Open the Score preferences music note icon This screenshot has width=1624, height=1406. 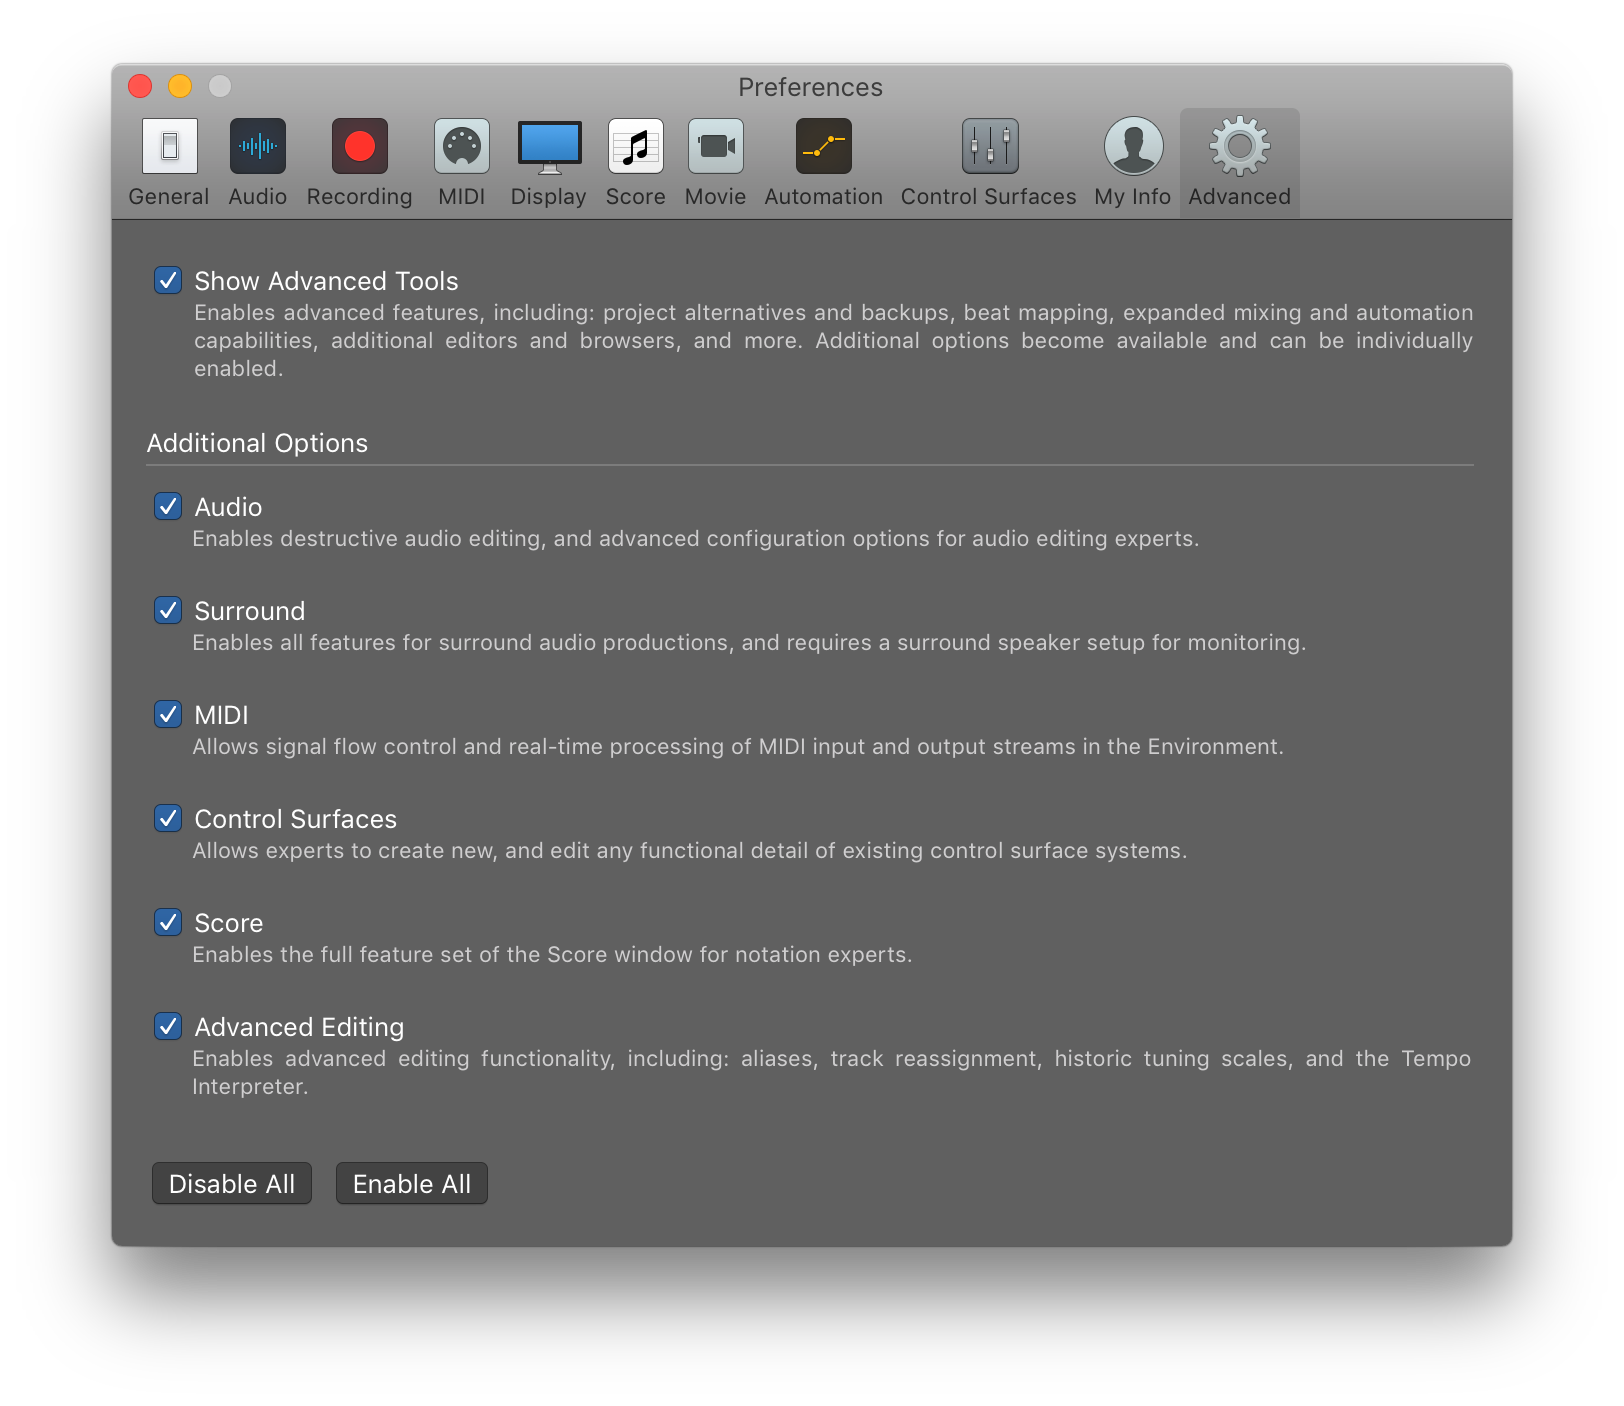[636, 146]
